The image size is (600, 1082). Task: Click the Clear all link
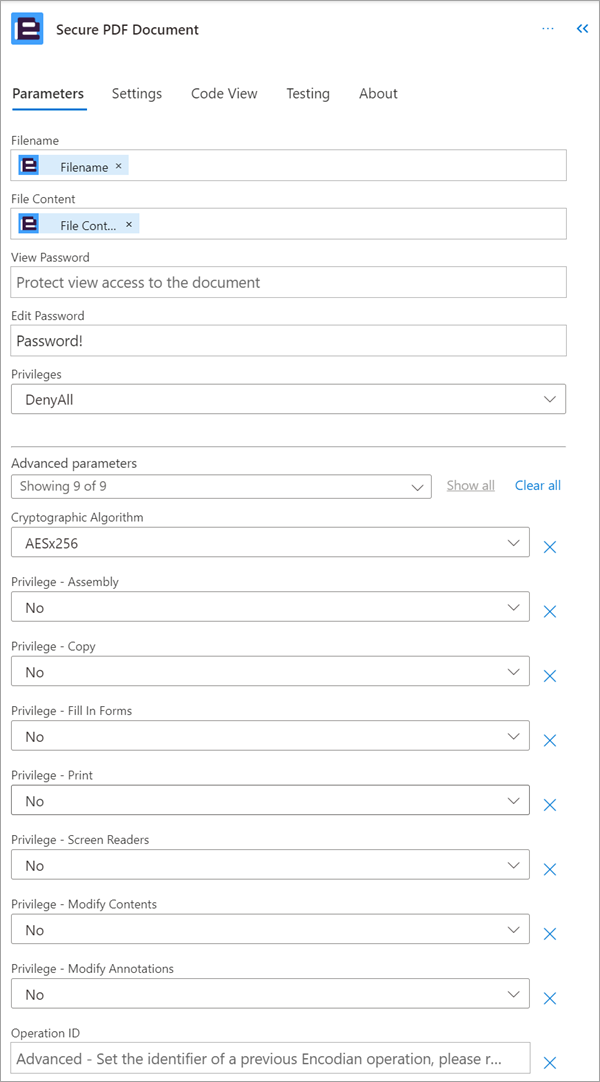[x=538, y=485]
